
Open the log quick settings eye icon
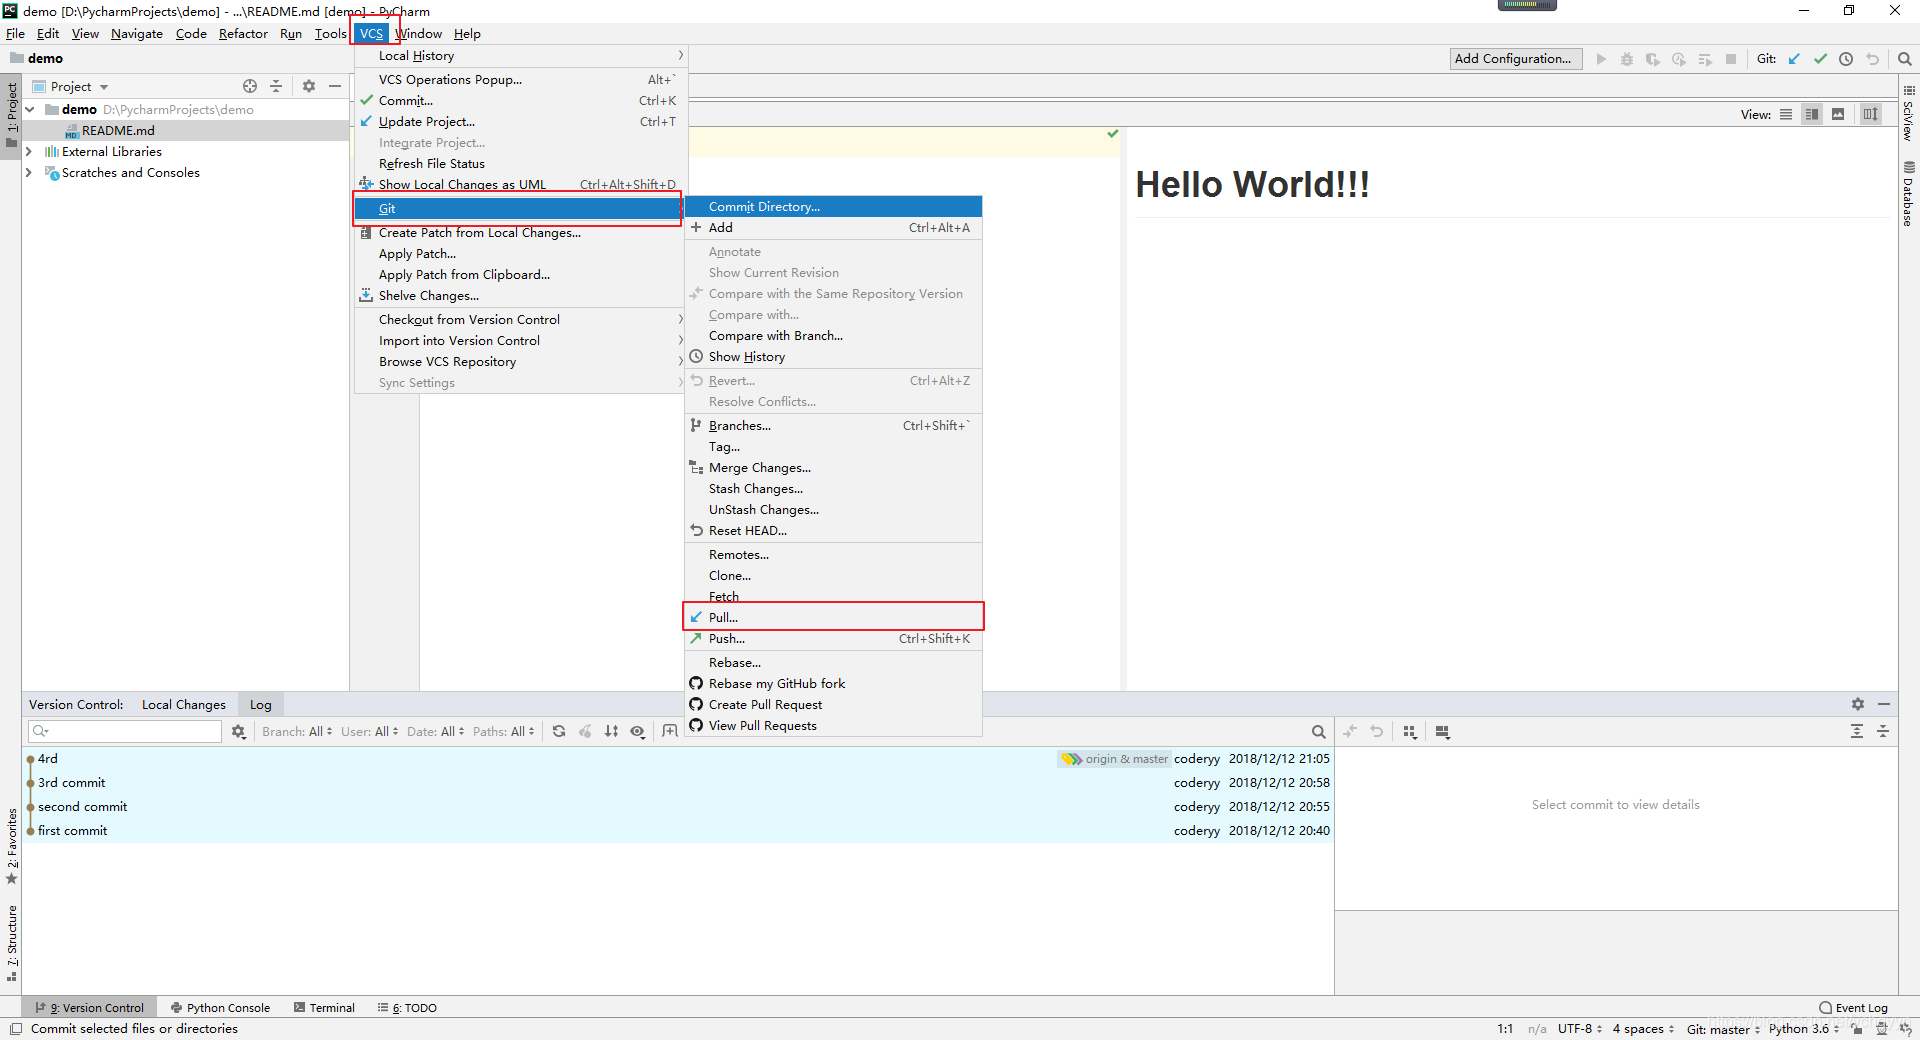(637, 732)
